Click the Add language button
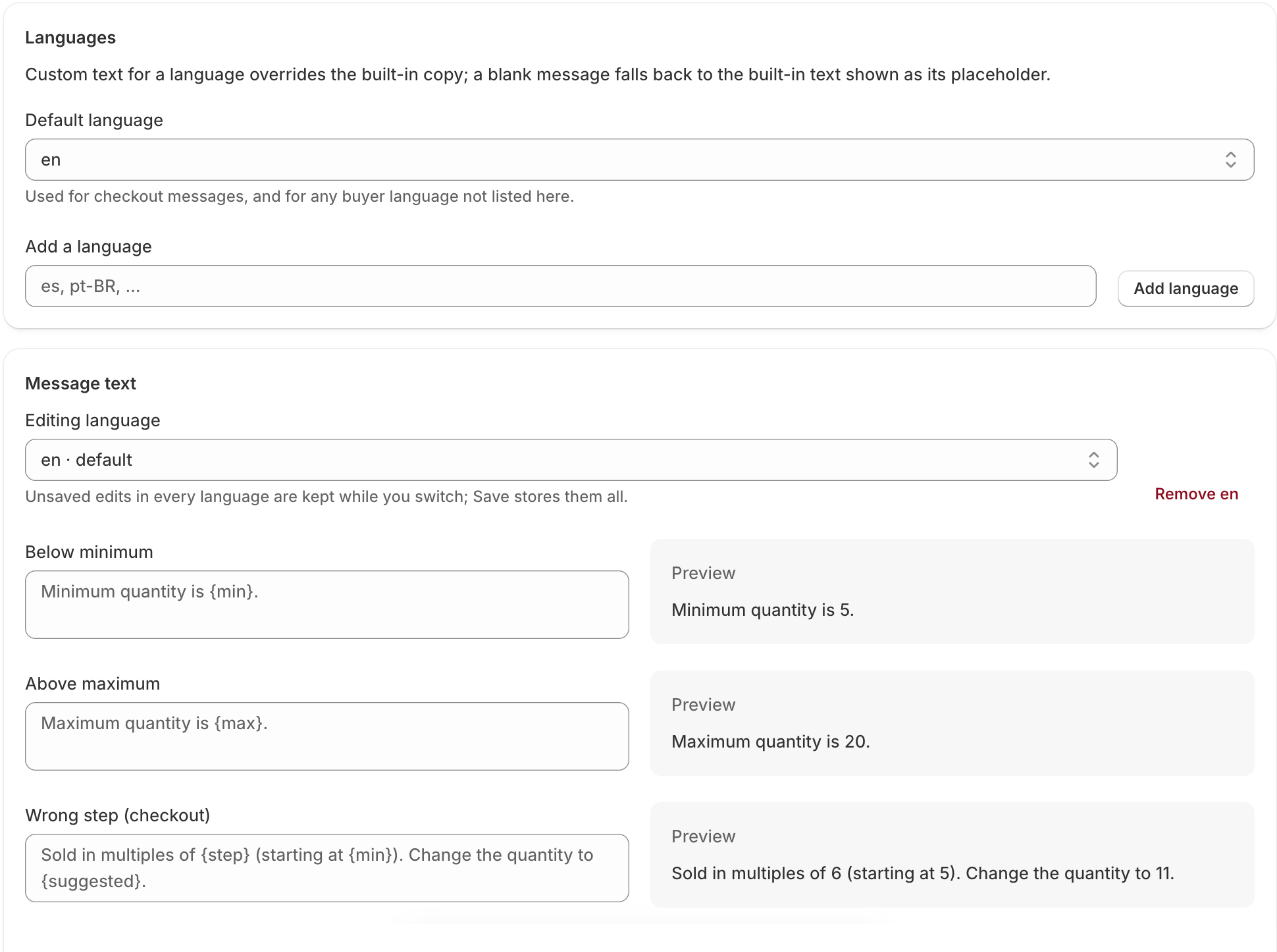Viewport: 1277px width, 952px height. 1185,288
